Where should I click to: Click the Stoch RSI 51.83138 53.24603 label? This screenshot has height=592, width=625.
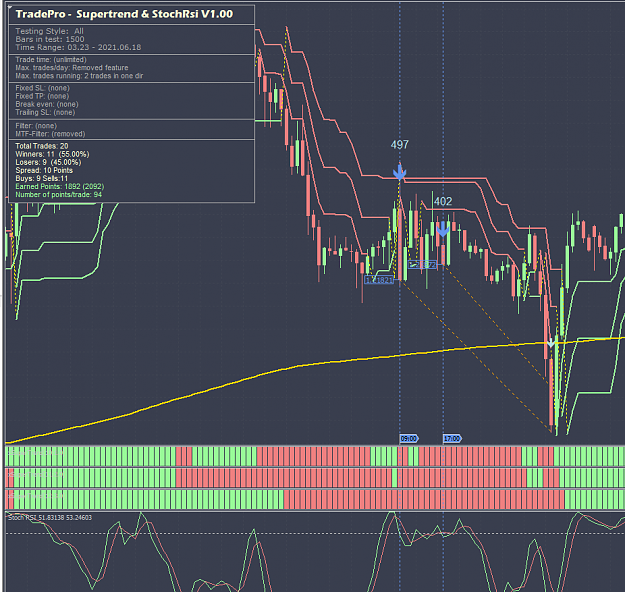click(50, 517)
